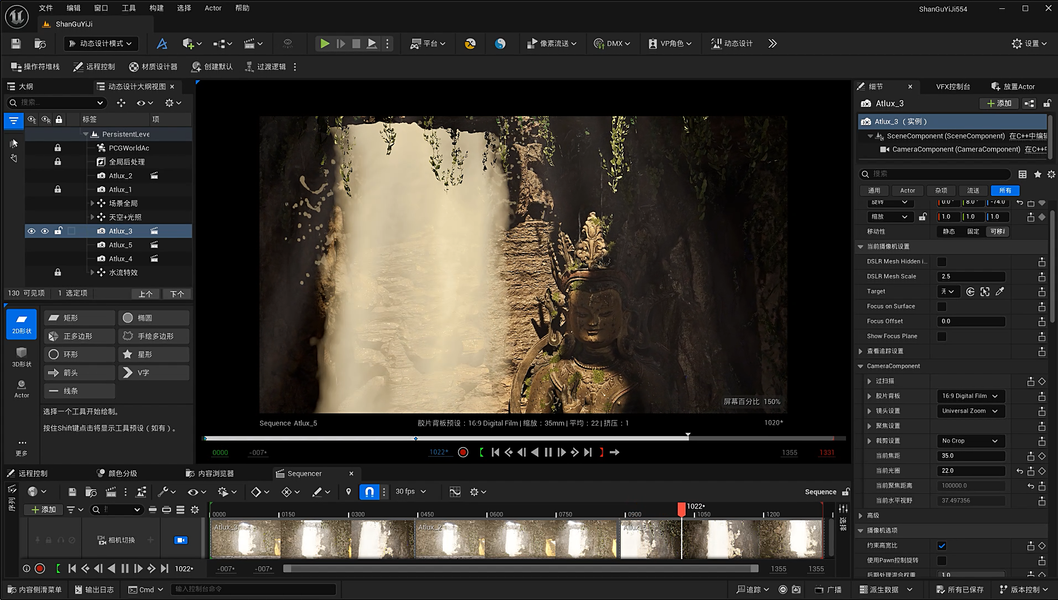Enable the Focus on Surface checkbox
Viewport: 1058px width, 600px height.
pyautogui.click(x=941, y=306)
